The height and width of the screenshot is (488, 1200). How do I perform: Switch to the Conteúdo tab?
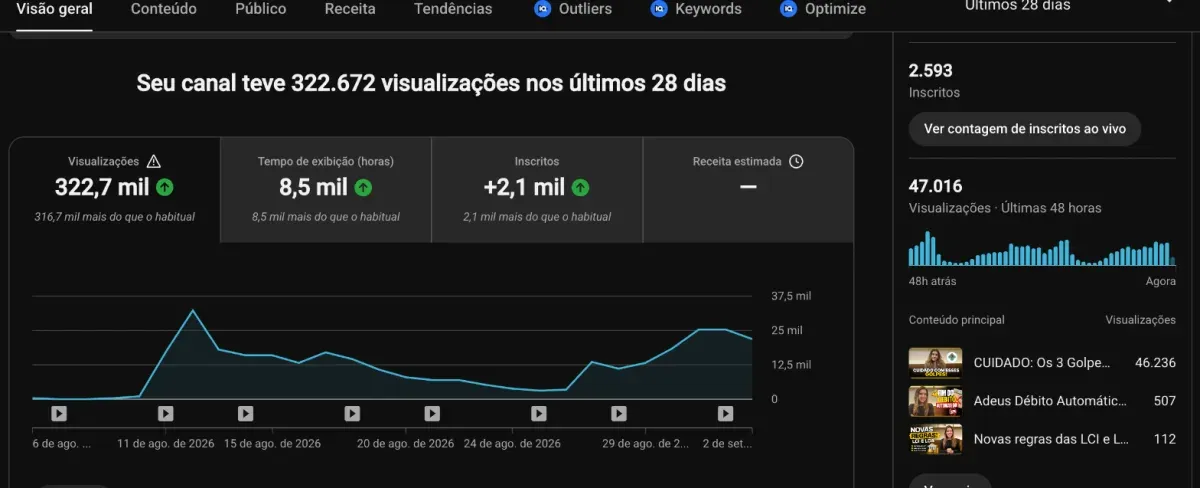tap(163, 9)
